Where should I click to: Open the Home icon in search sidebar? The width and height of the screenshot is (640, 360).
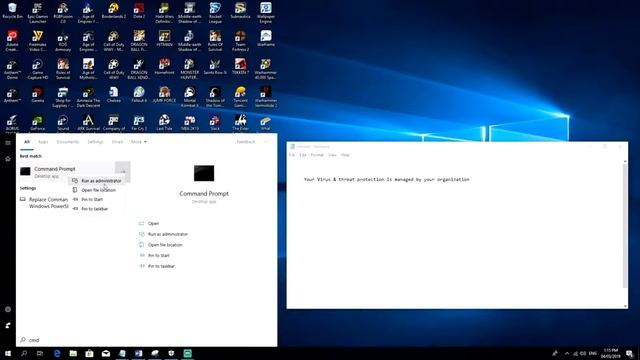point(8,159)
